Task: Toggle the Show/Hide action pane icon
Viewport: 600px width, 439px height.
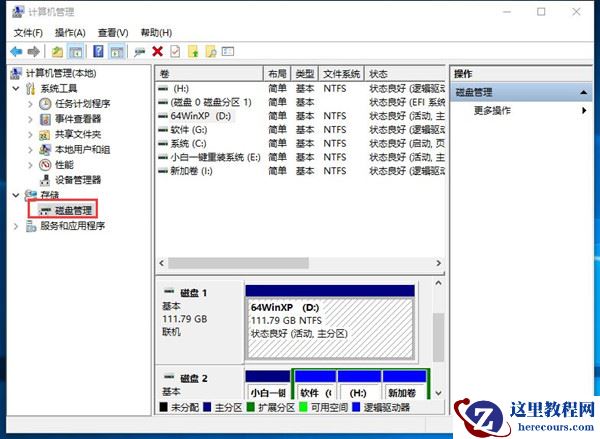Action: [116, 51]
